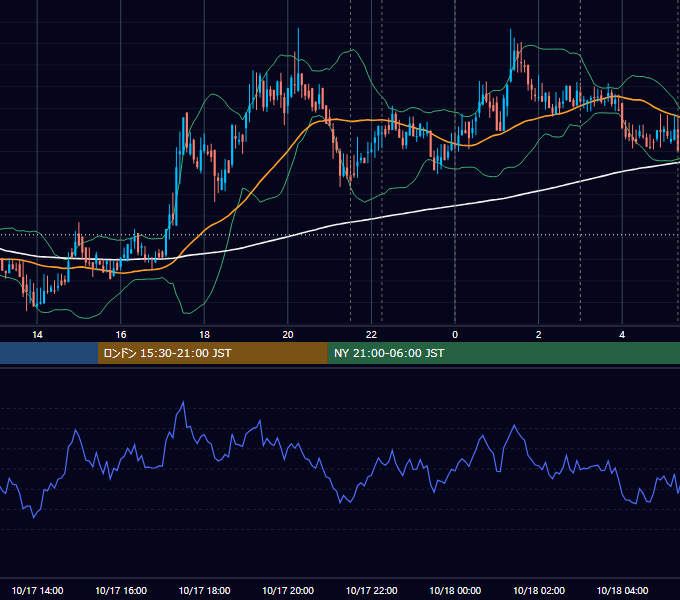Viewport: 680px width, 600px height.
Task: Click hour label 20 on price chart axis
Action: pyautogui.click(x=288, y=335)
